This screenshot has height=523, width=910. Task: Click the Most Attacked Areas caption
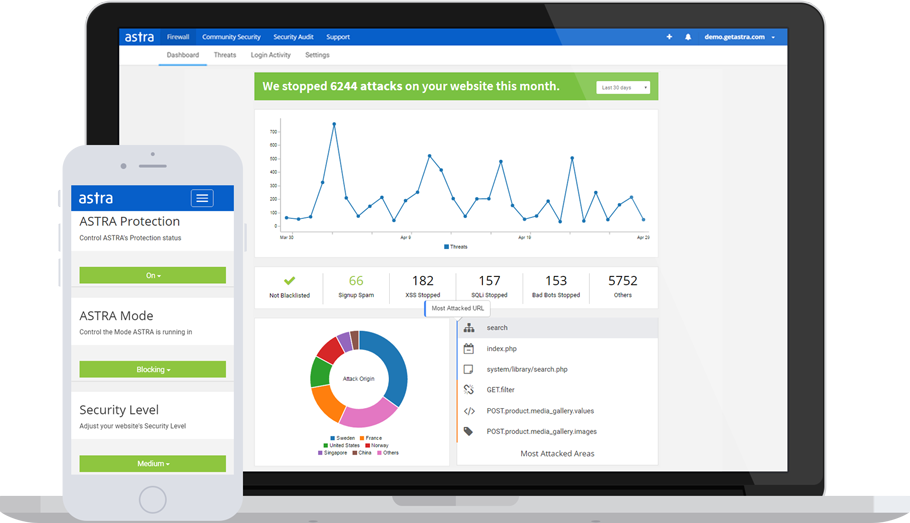point(557,454)
